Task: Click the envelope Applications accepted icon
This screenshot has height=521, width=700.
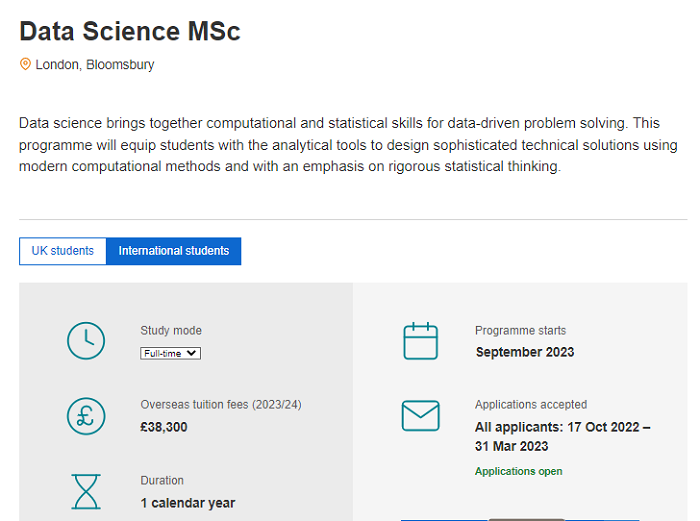Action: click(x=420, y=416)
